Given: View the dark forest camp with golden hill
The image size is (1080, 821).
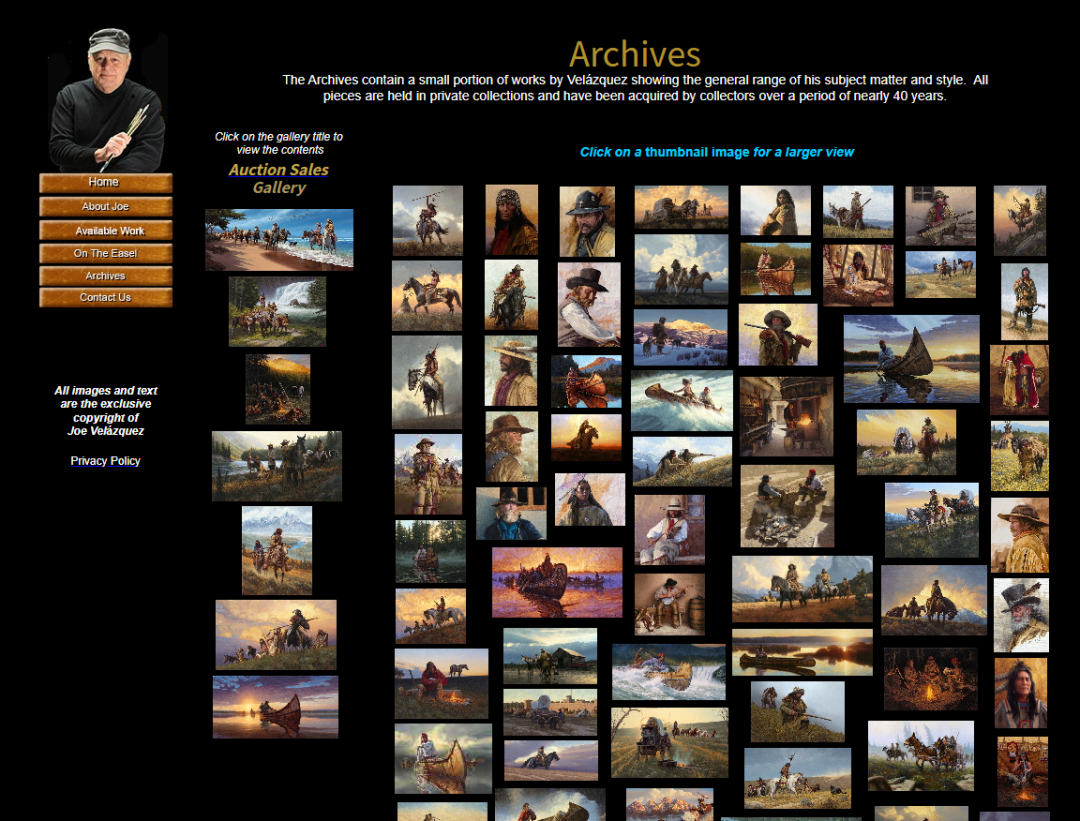Looking at the screenshot, I should click(x=278, y=389).
